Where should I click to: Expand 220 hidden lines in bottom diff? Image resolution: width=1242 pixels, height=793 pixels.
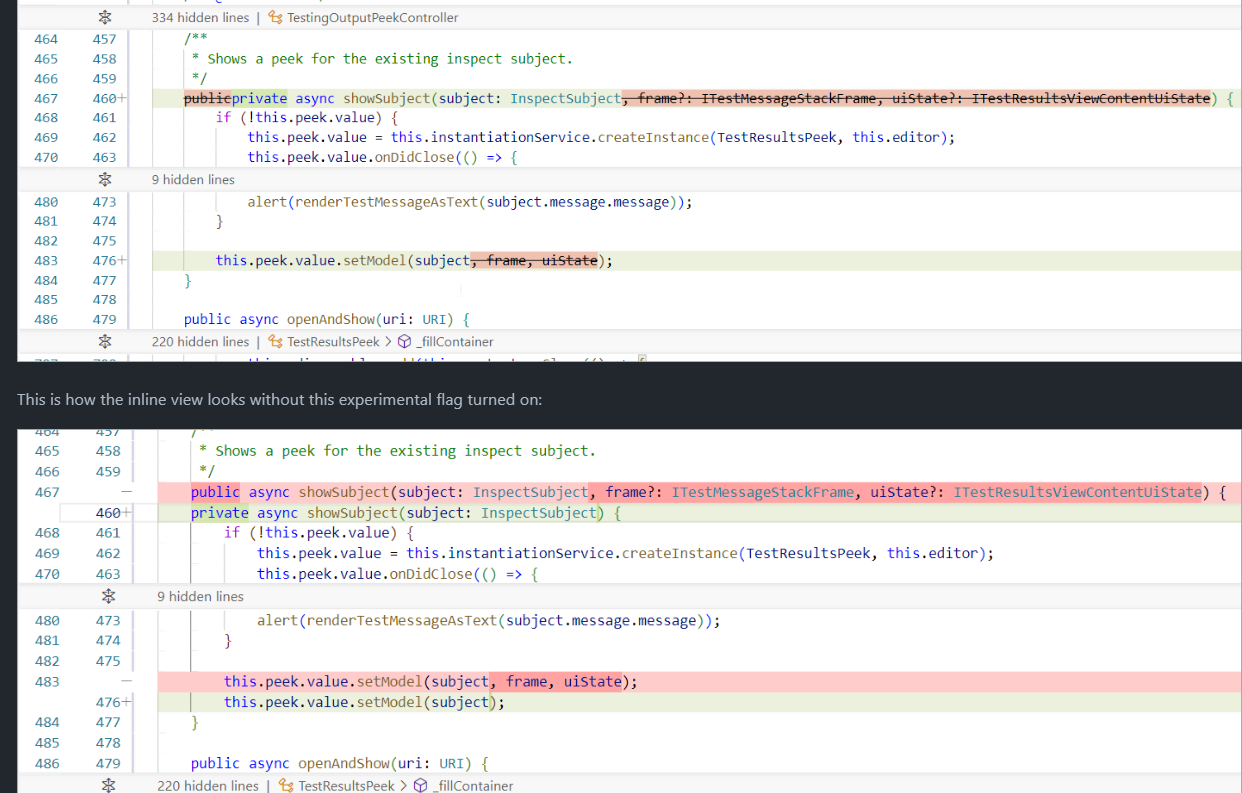(x=108, y=786)
